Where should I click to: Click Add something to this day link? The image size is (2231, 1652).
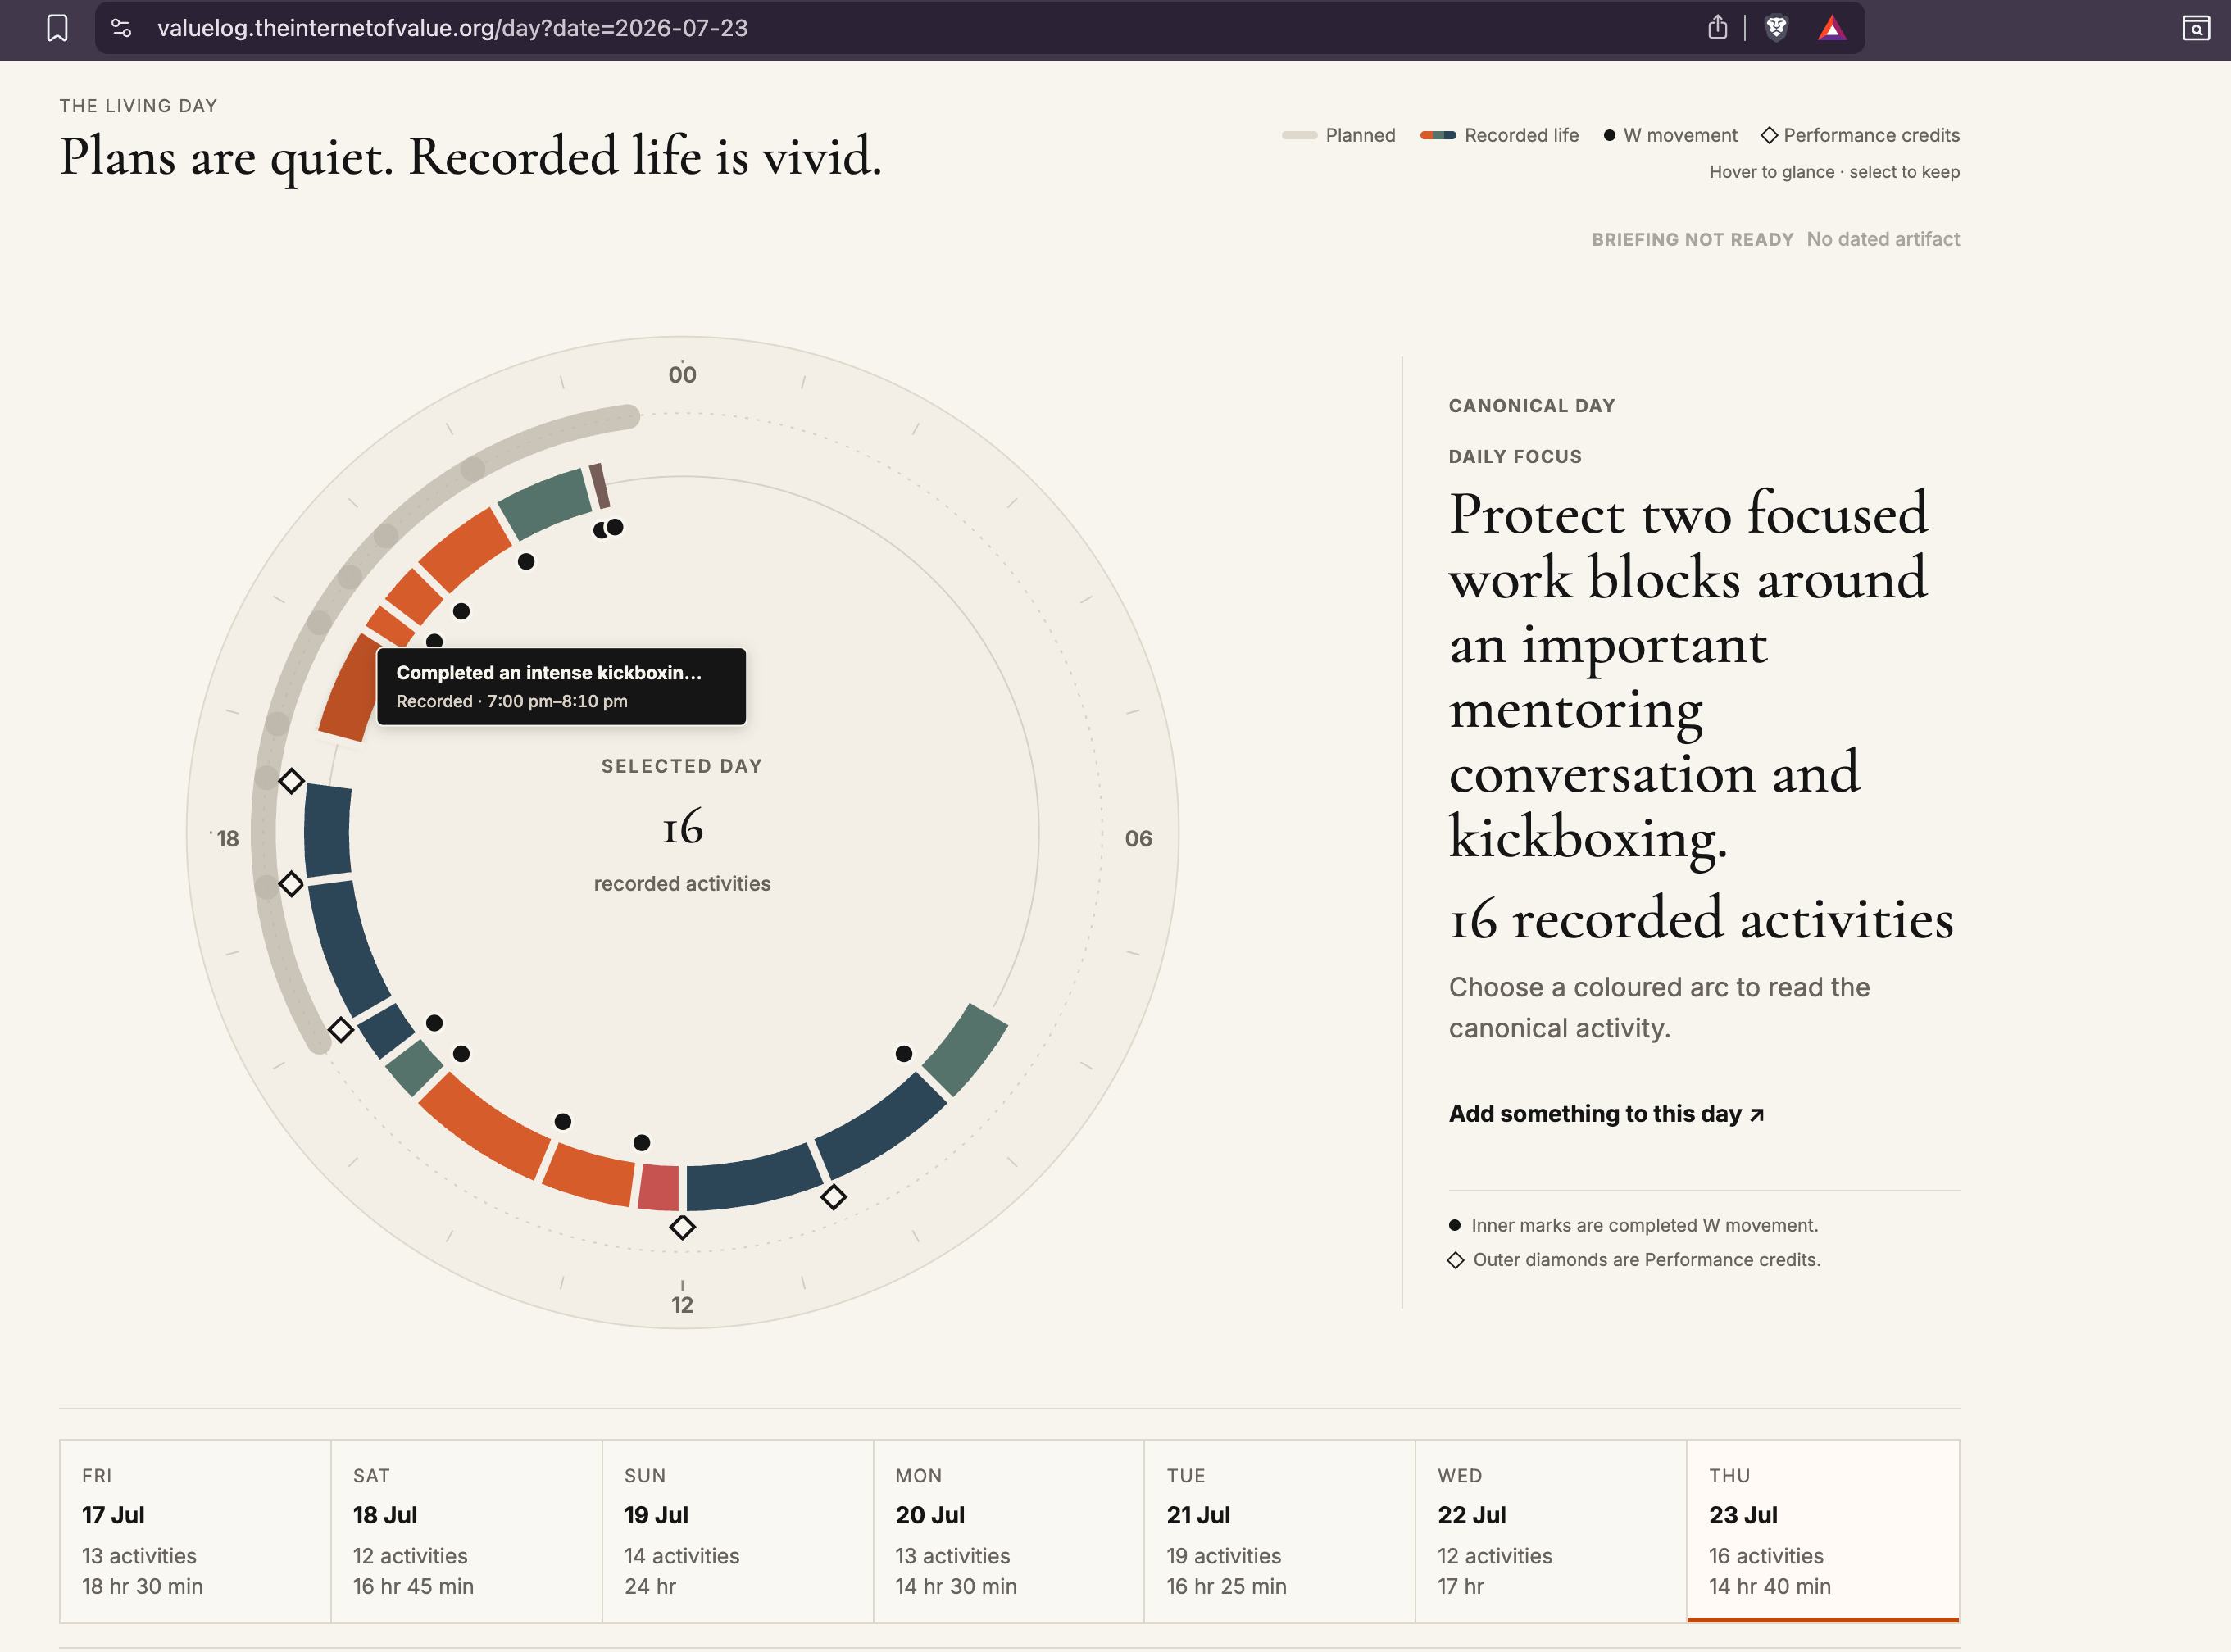click(x=1606, y=1113)
